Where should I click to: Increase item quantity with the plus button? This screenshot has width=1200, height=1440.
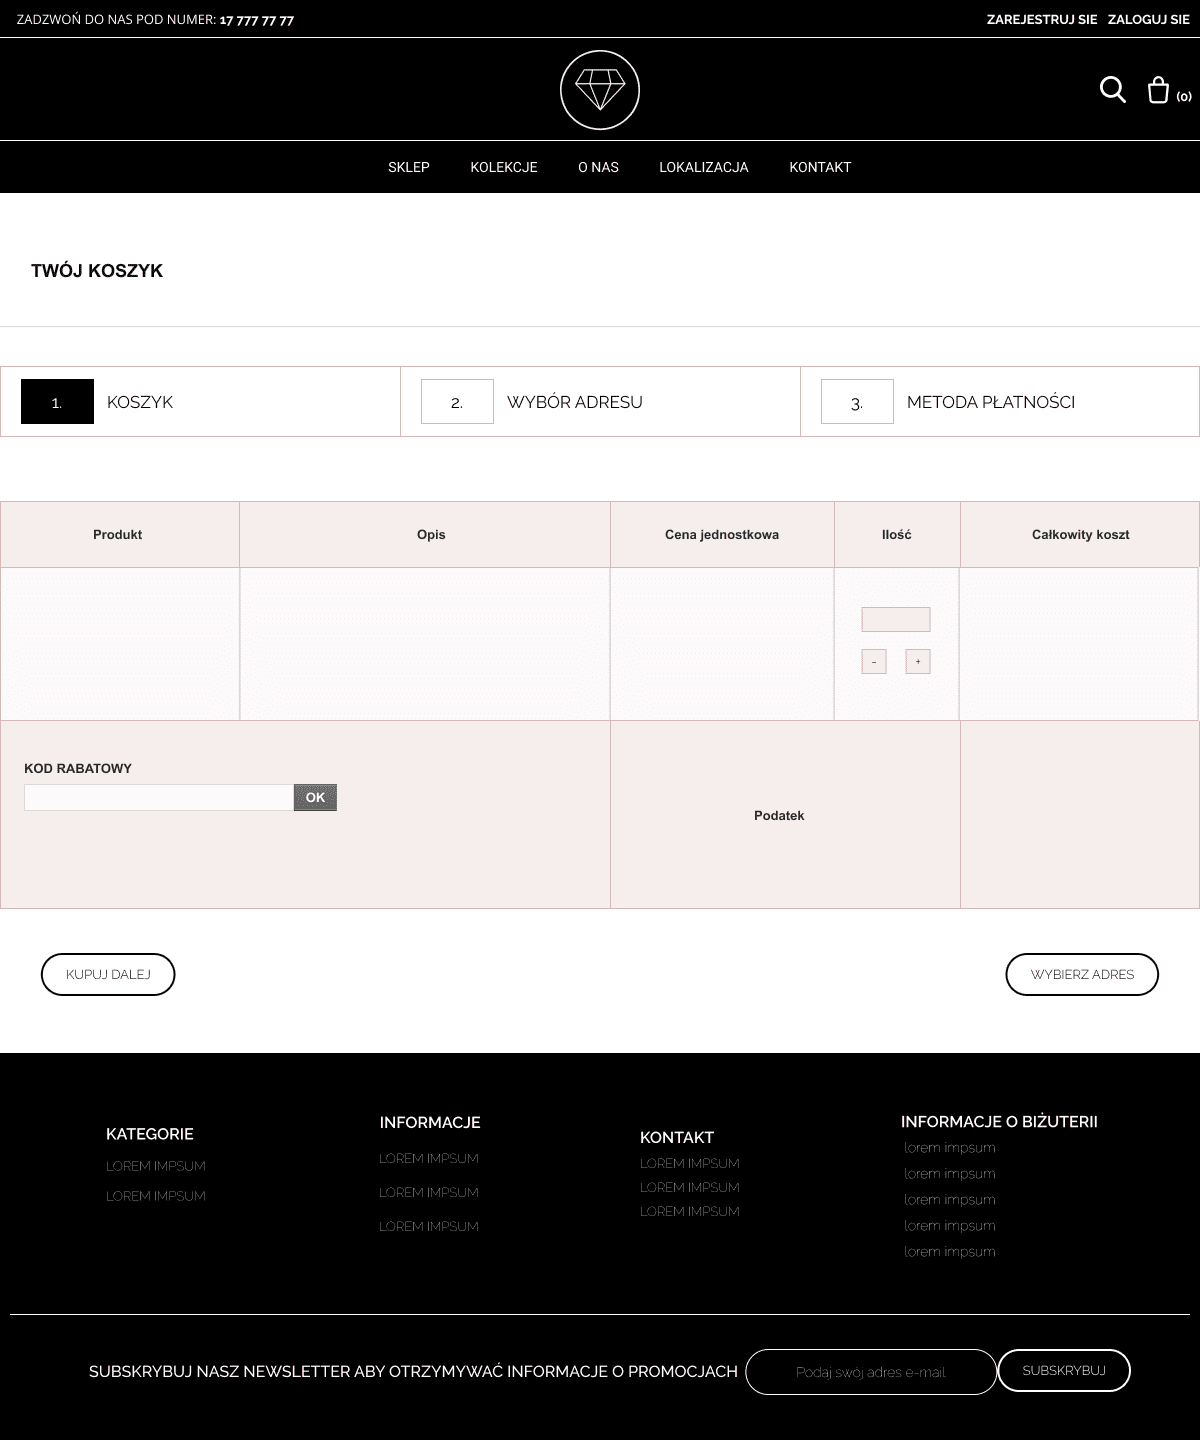click(x=917, y=661)
